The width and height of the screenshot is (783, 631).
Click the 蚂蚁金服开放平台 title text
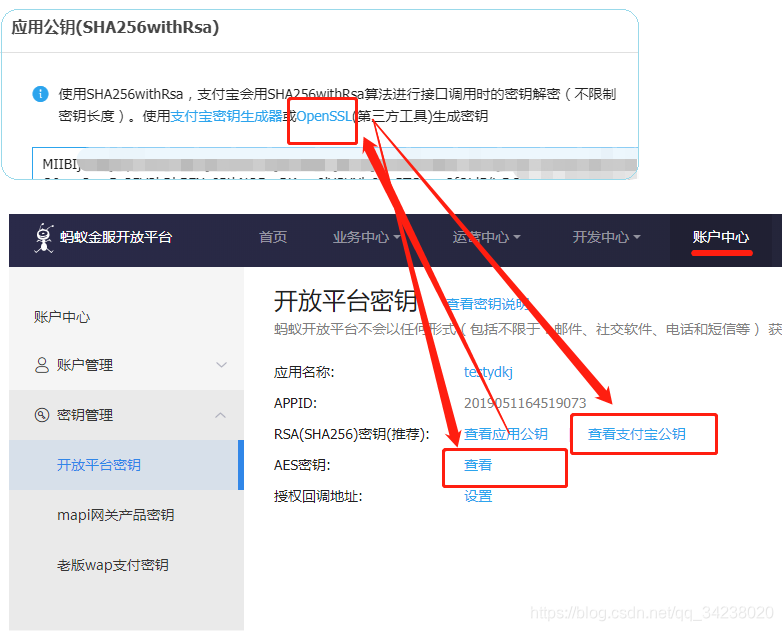116,237
